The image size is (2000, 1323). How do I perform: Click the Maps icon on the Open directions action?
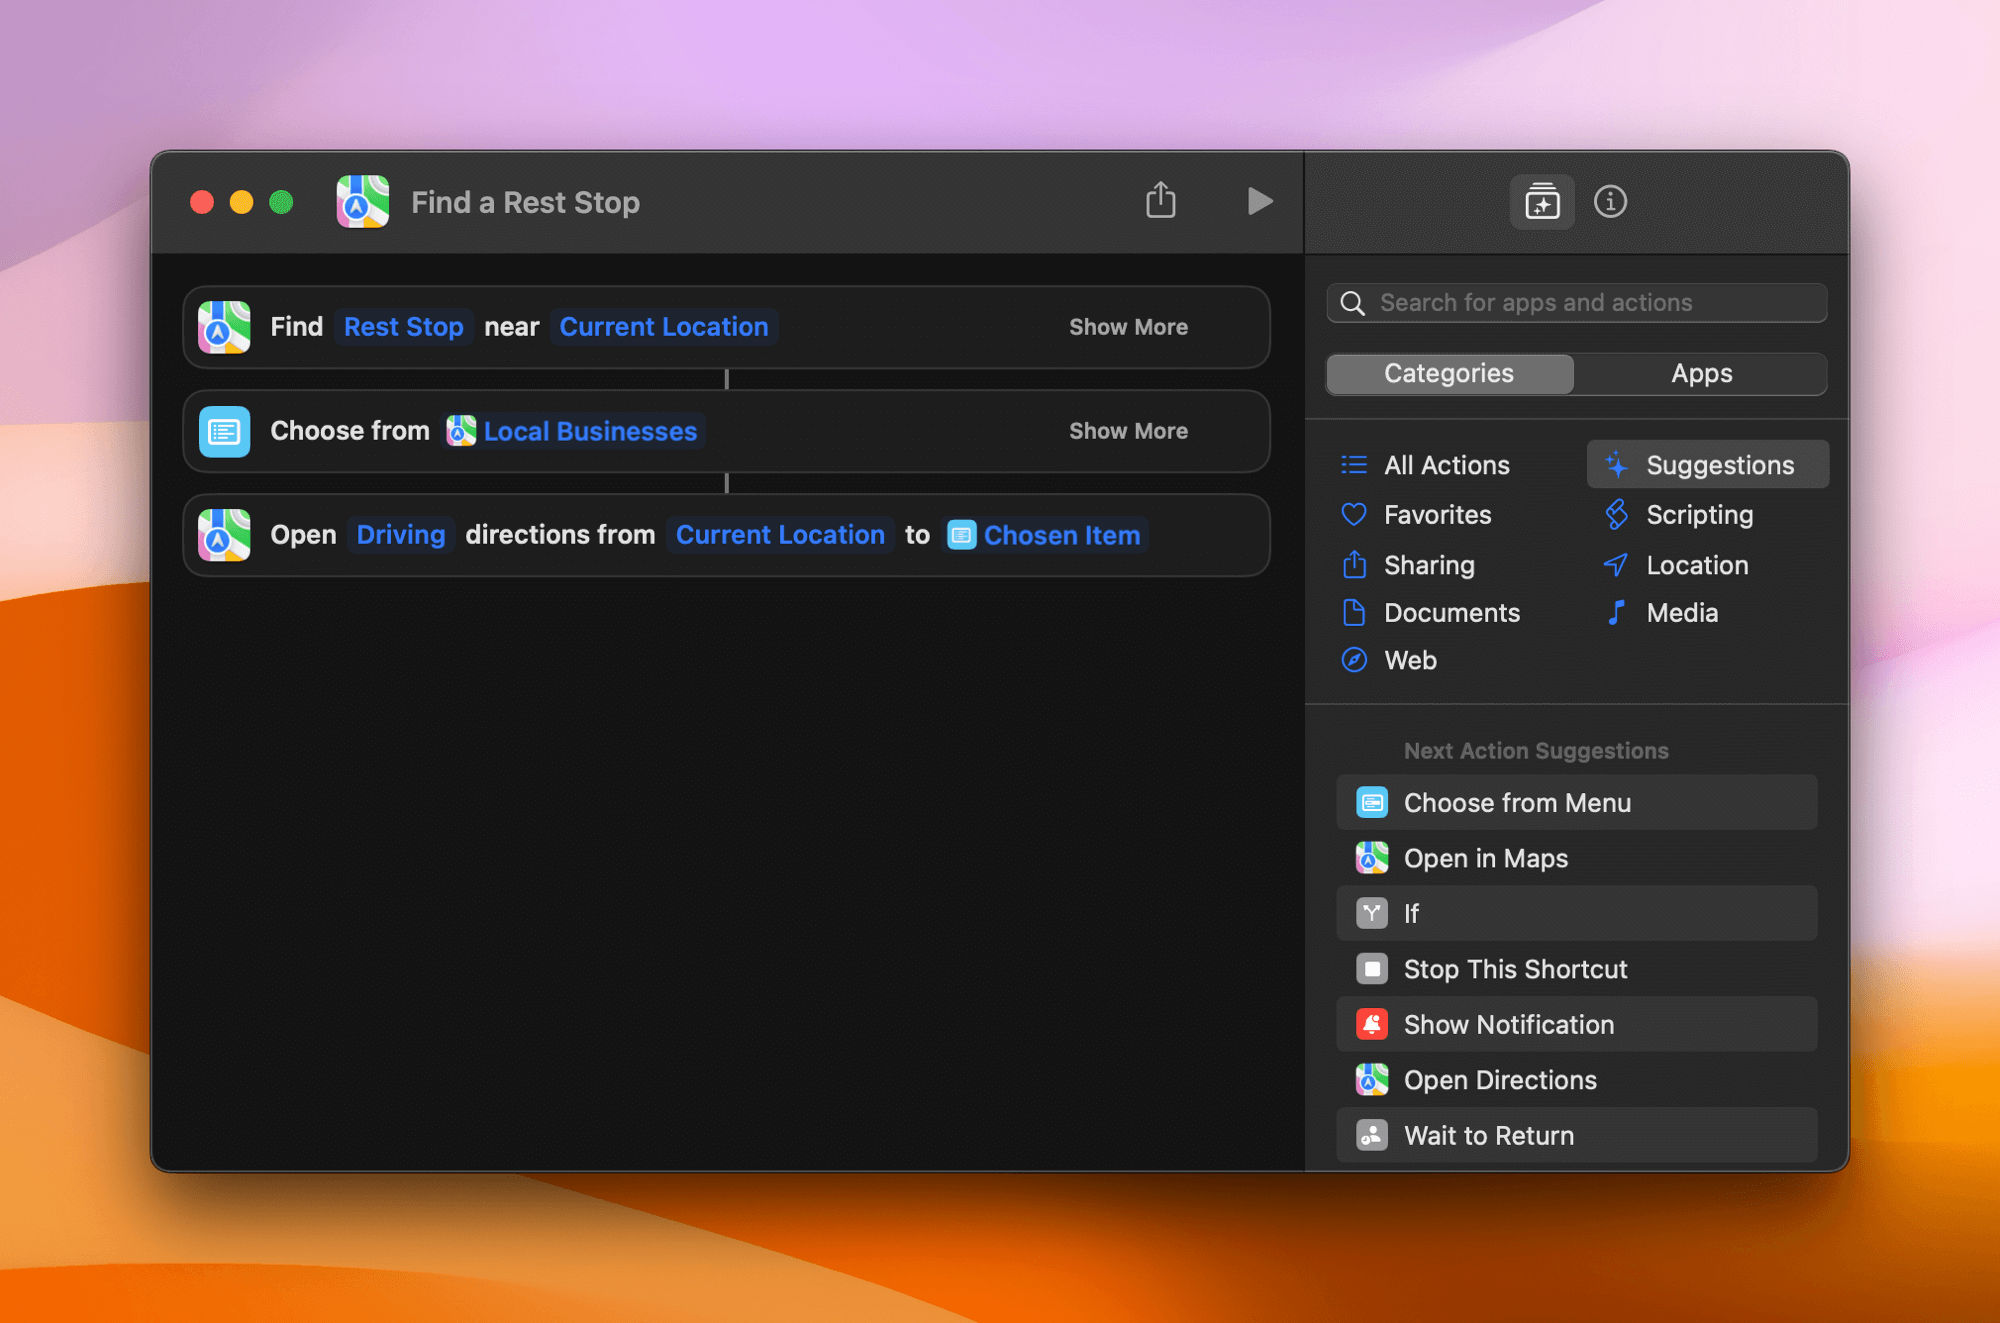(x=224, y=535)
